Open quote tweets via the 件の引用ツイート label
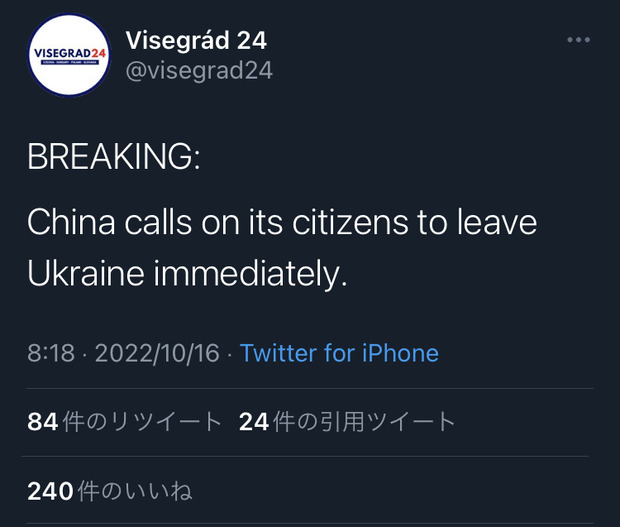Image resolution: width=620 pixels, height=527 pixels. 363,422
